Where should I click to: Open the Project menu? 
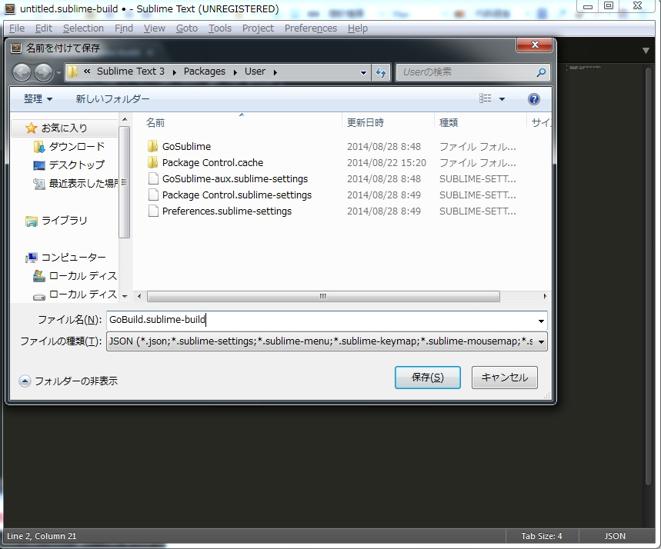pos(258,28)
